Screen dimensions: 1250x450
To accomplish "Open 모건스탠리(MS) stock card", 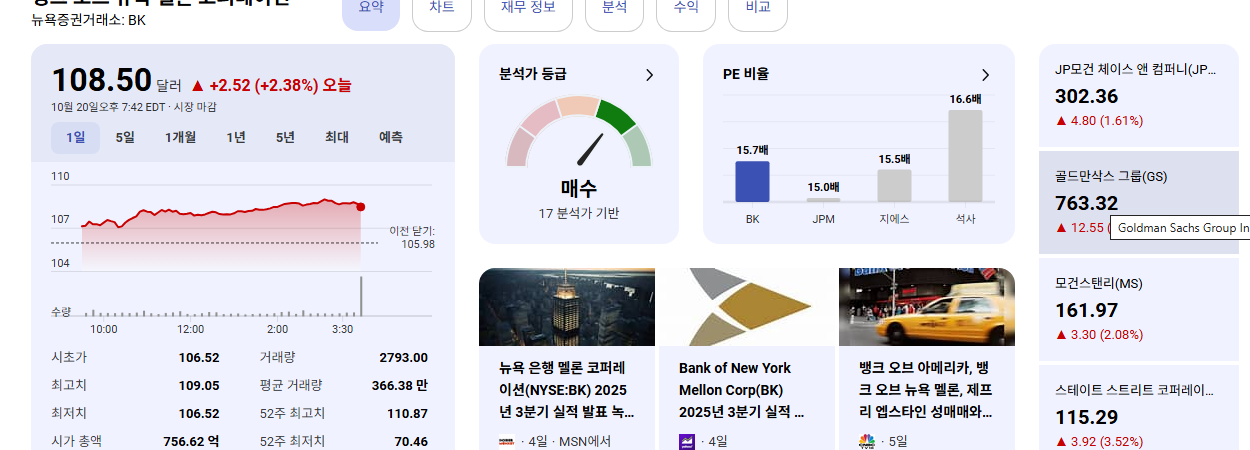I will [x=1139, y=309].
